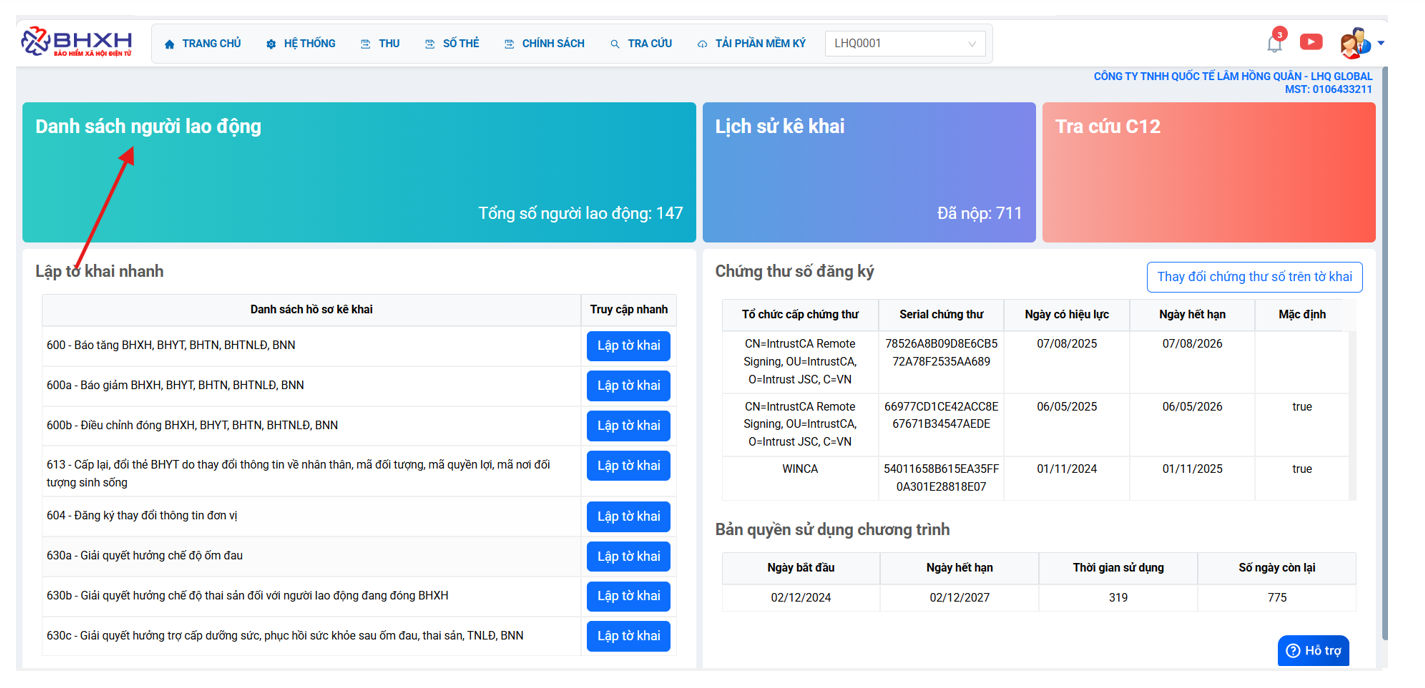Open the user avatar menu
Viewport: 1425px width, 688px height.
point(1354,43)
